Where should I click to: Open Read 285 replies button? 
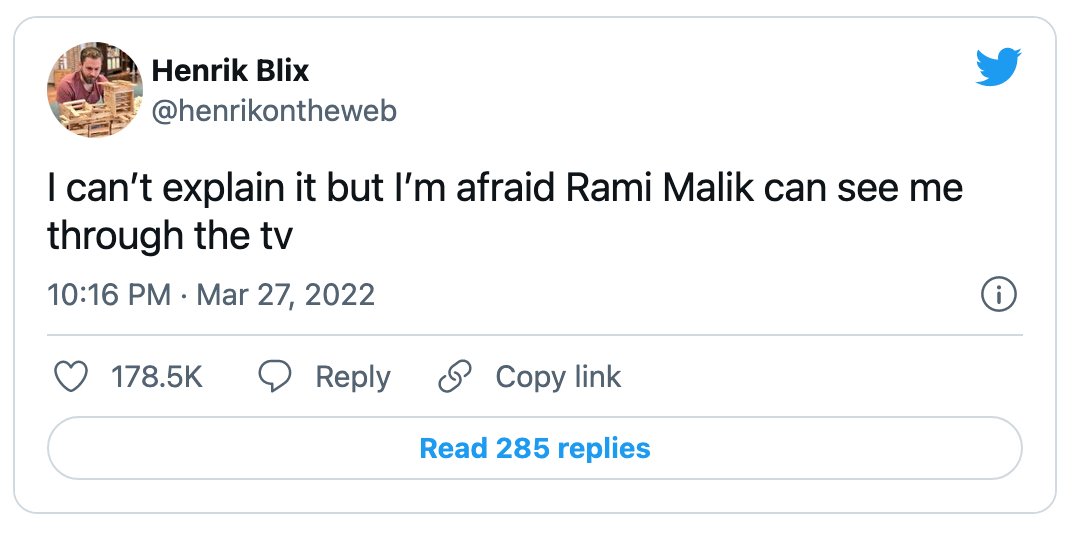pos(535,448)
